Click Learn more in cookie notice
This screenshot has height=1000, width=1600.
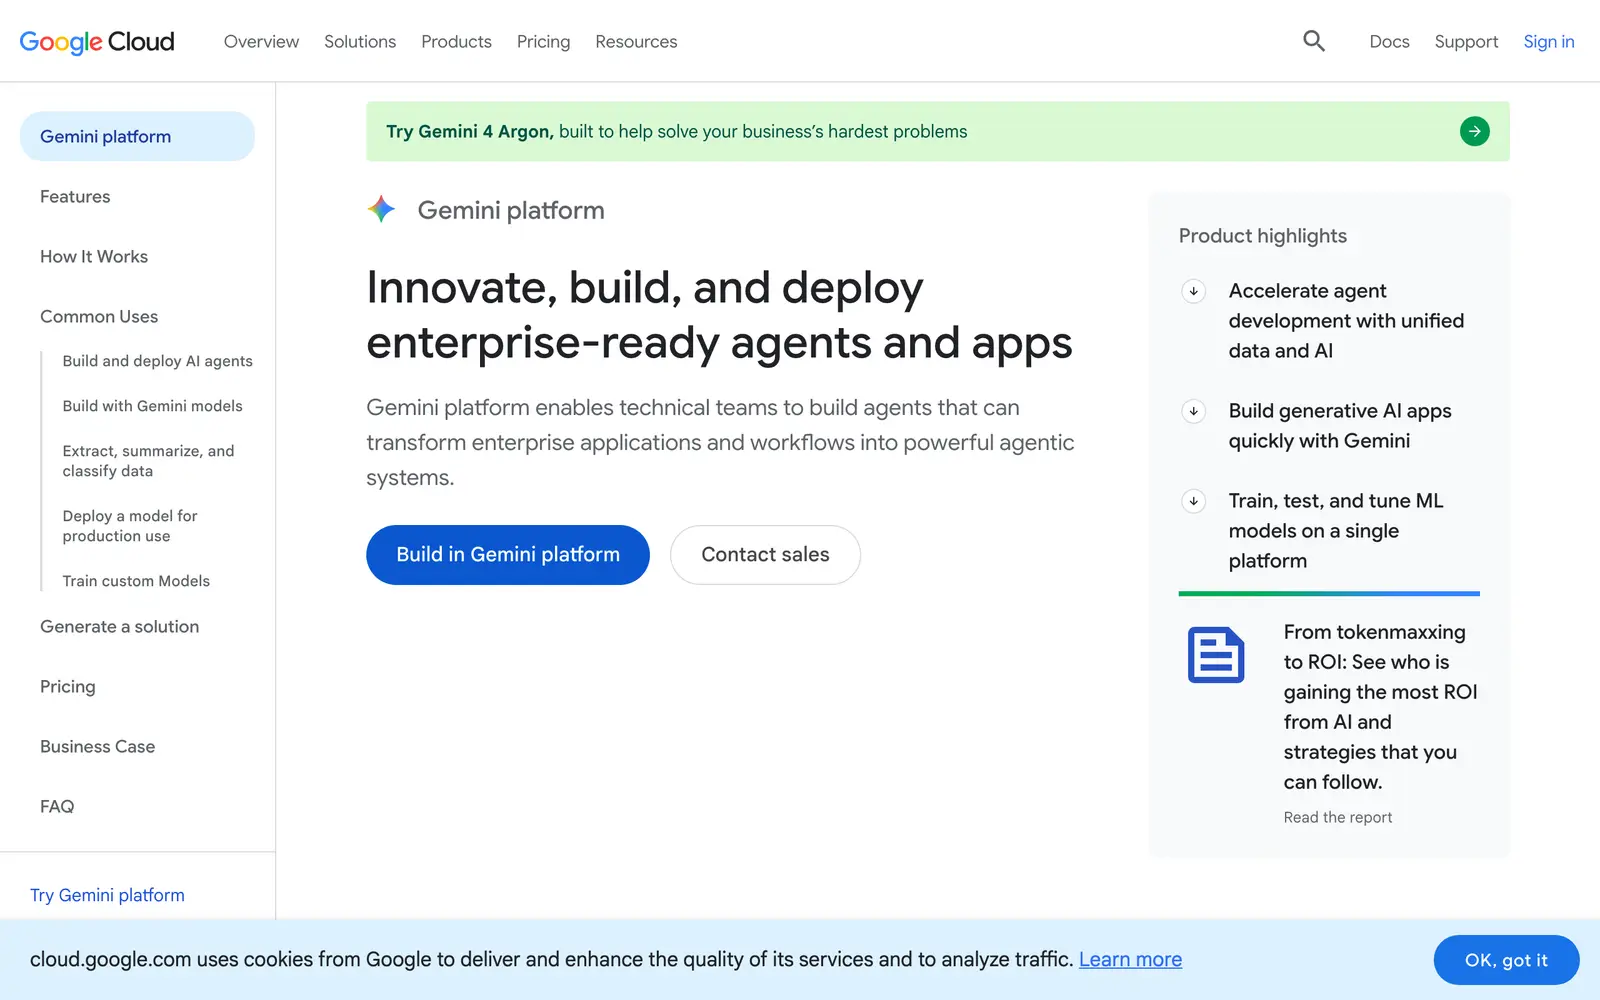pos(1130,959)
